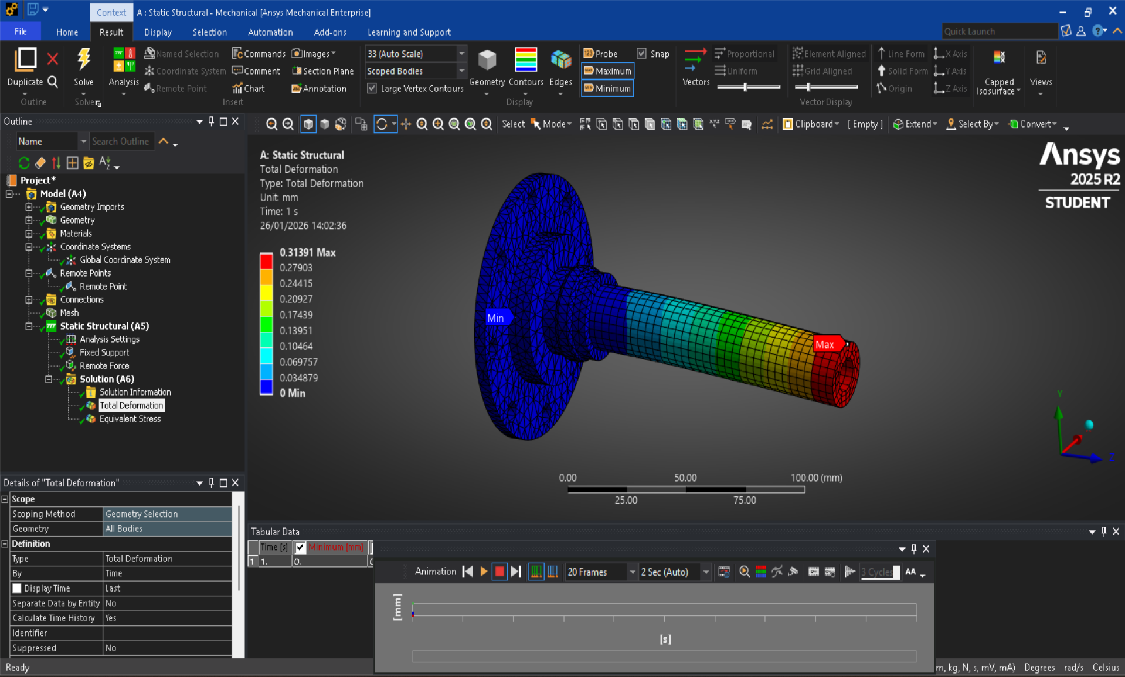1125x677 pixels.
Task: Select Equivalent Stress in the outline
Action: coord(129,419)
